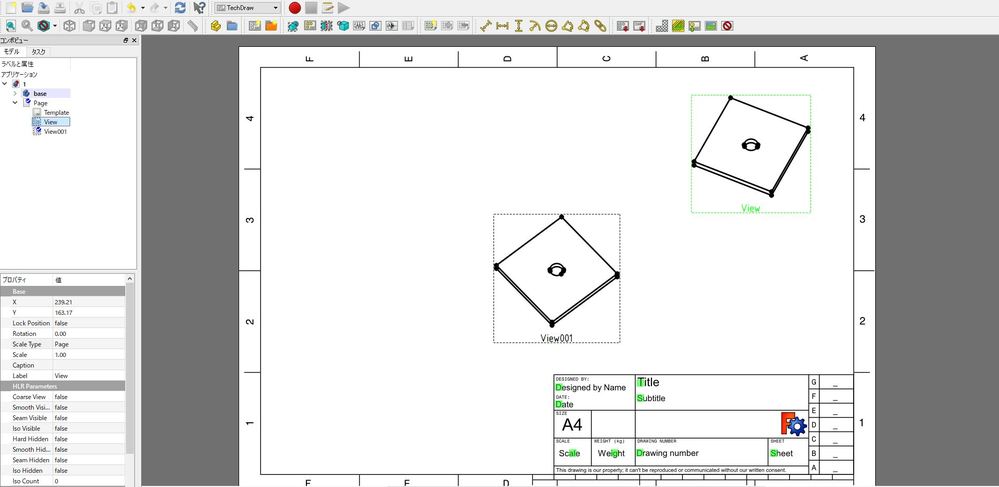
Task: Select View001 in the model tree
Action: pyautogui.click(x=55, y=131)
